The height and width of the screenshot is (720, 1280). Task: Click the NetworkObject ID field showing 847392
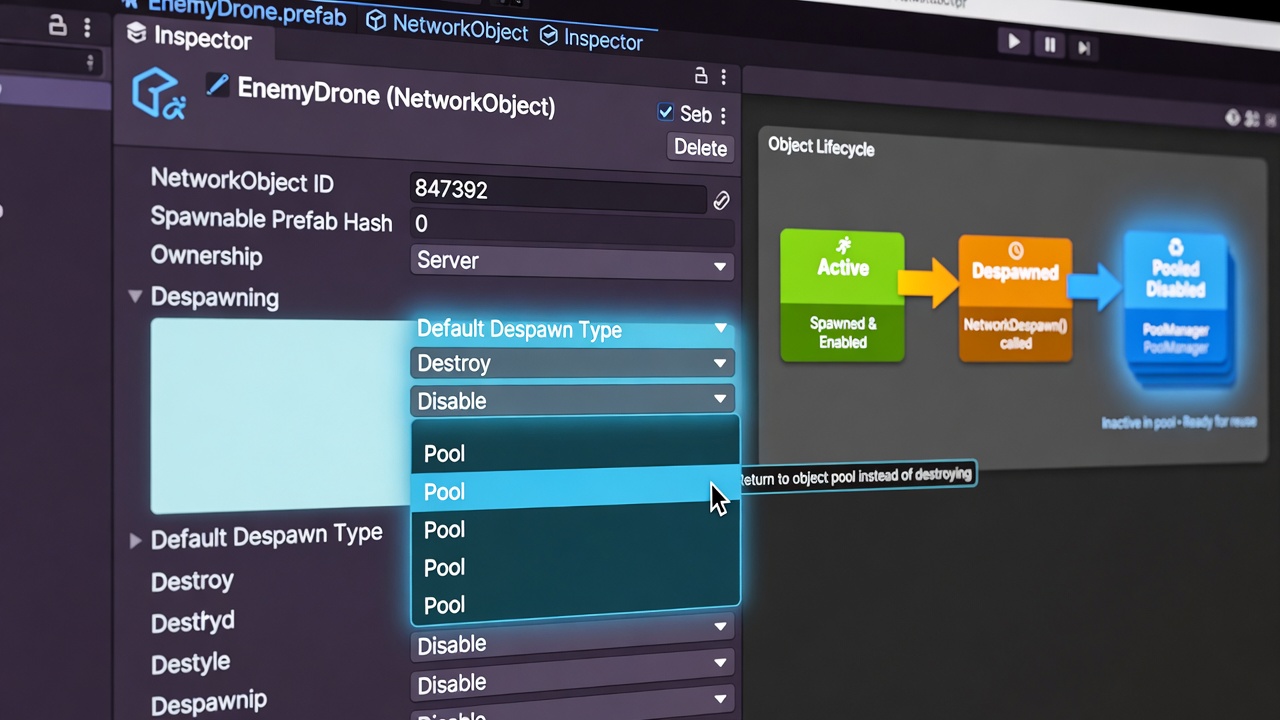(559, 190)
